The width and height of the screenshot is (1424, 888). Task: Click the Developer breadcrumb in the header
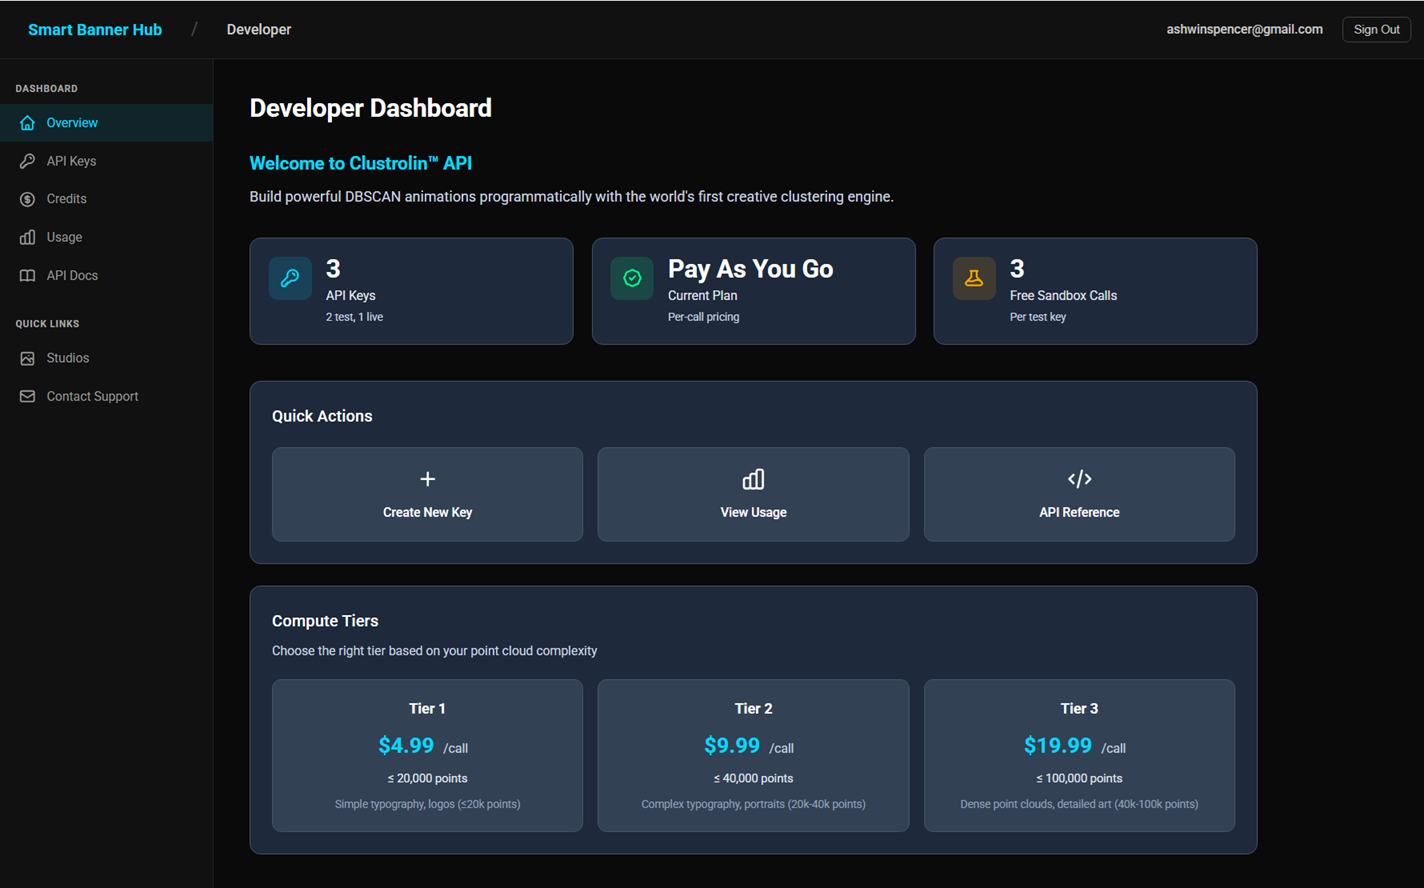coord(259,30)
